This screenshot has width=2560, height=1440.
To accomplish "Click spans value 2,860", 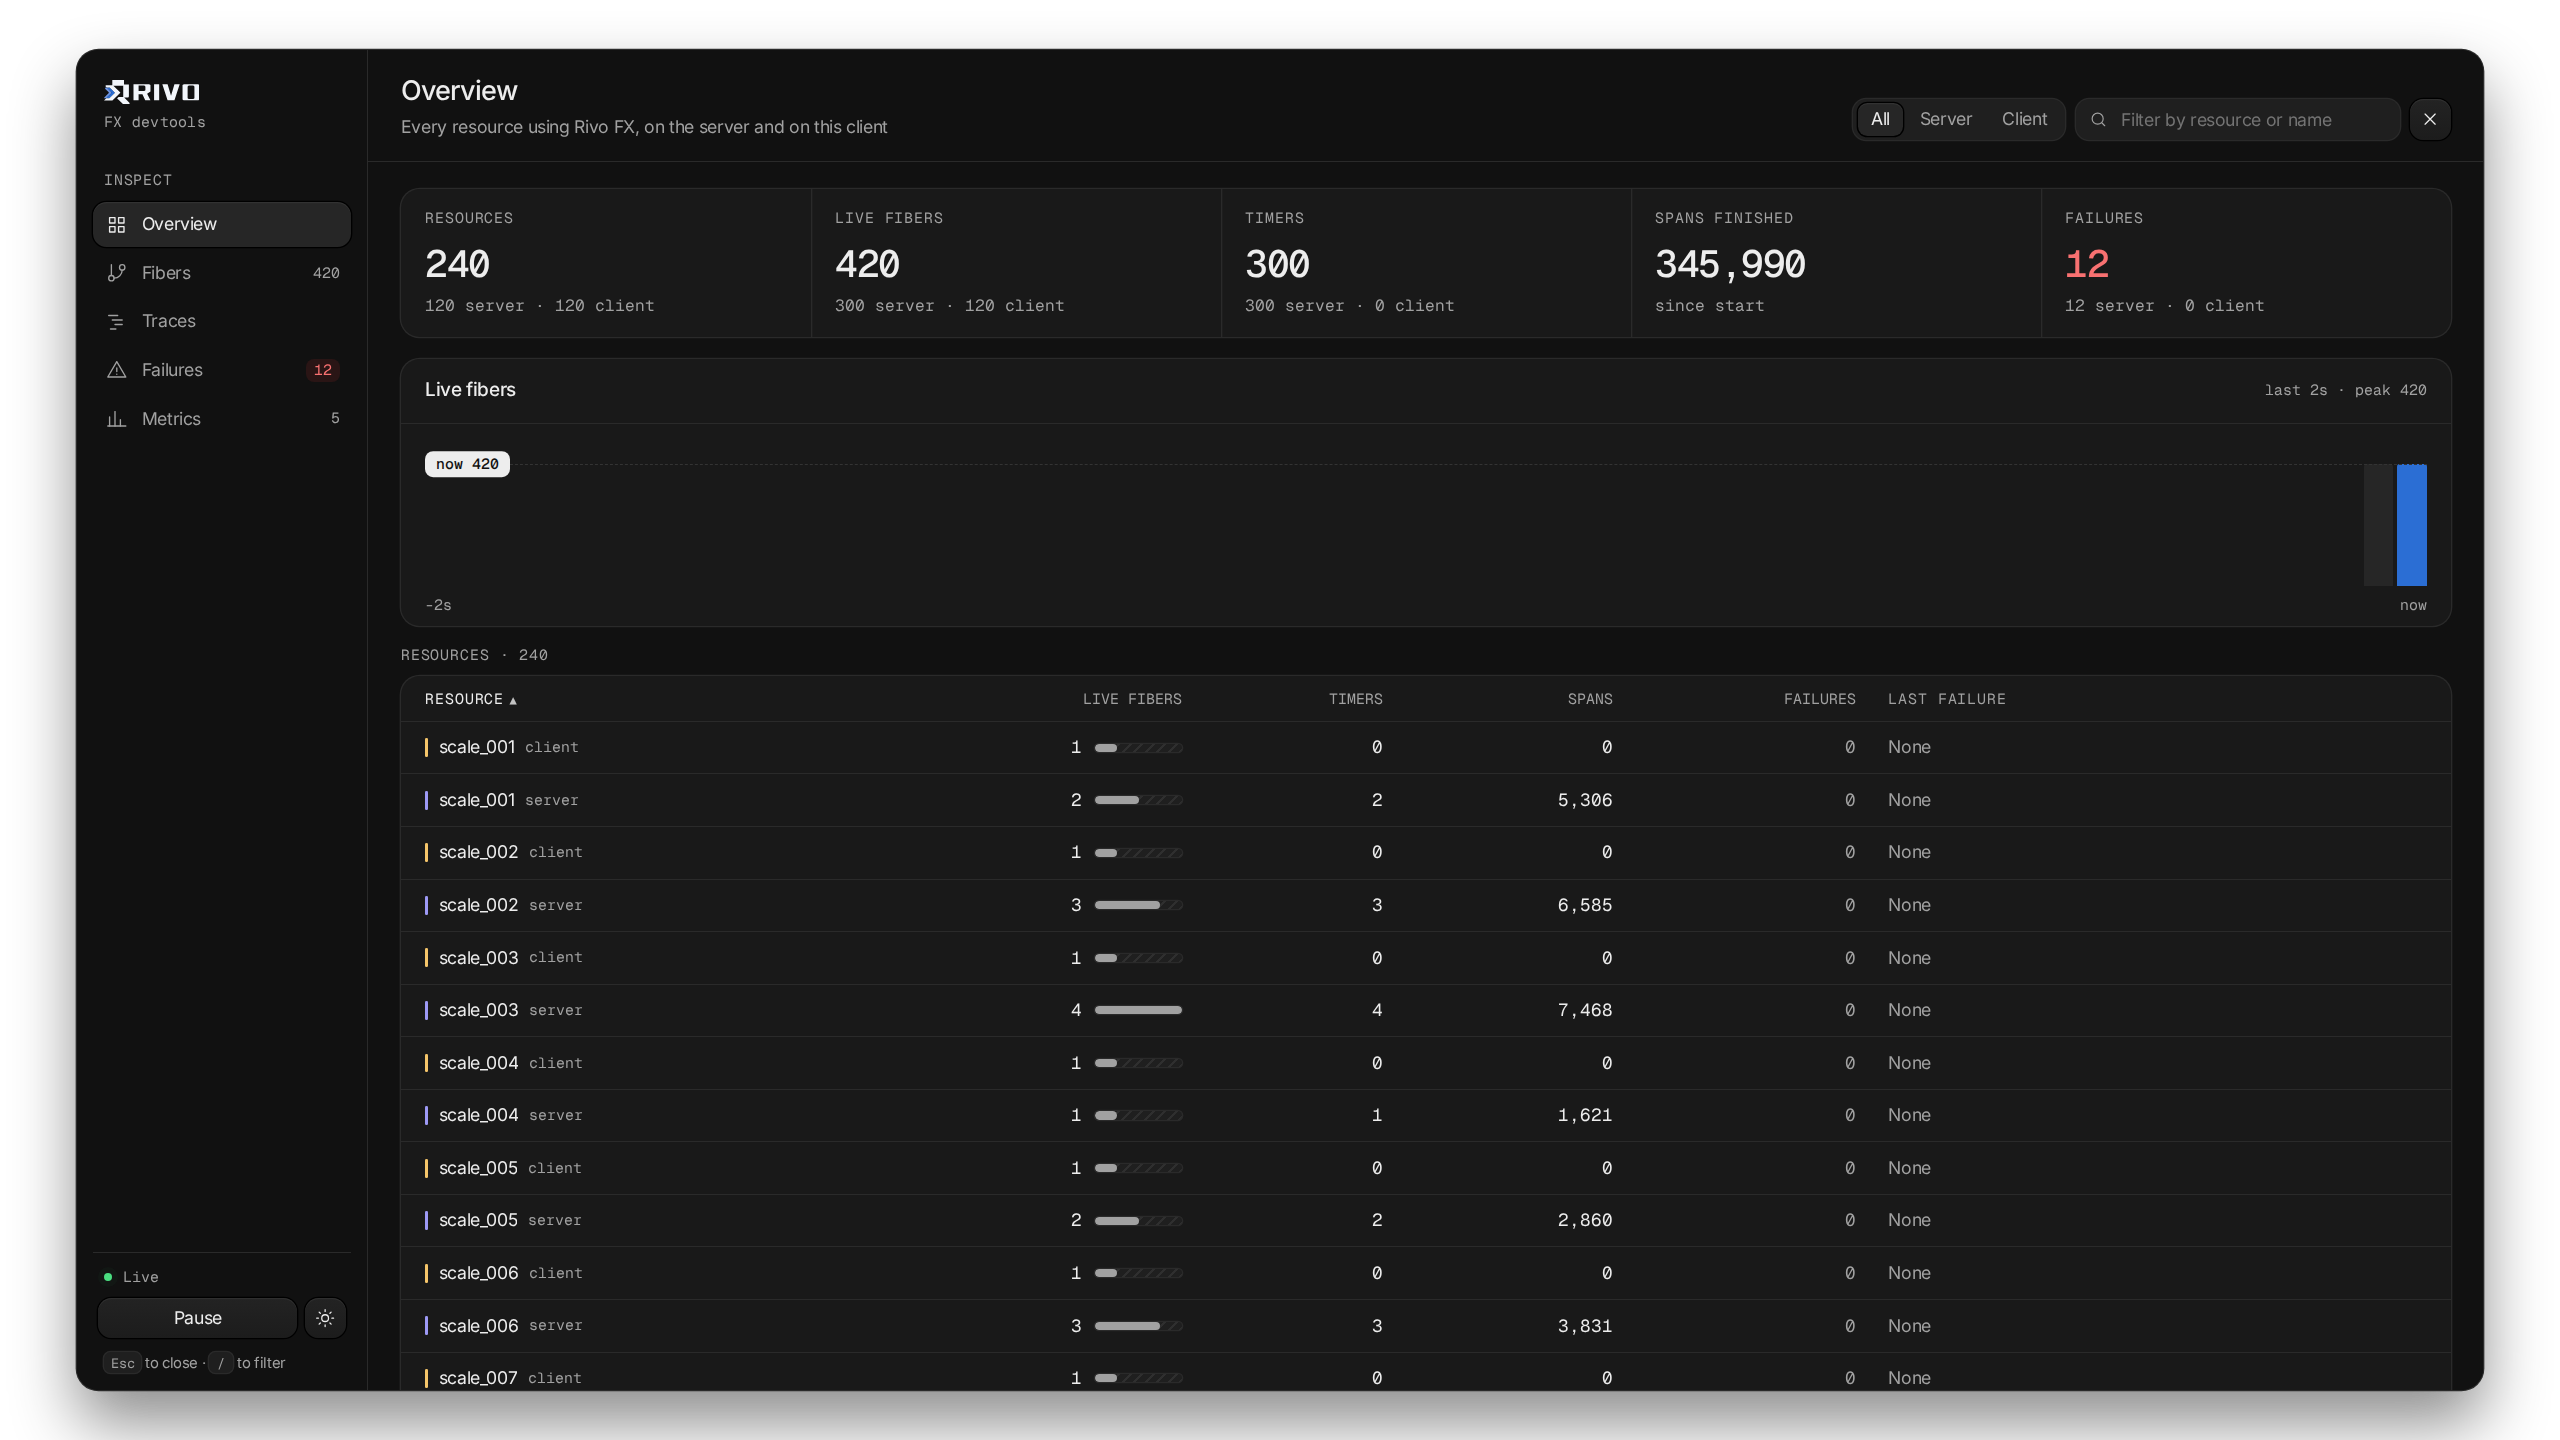I will tap(1584, 1220).
